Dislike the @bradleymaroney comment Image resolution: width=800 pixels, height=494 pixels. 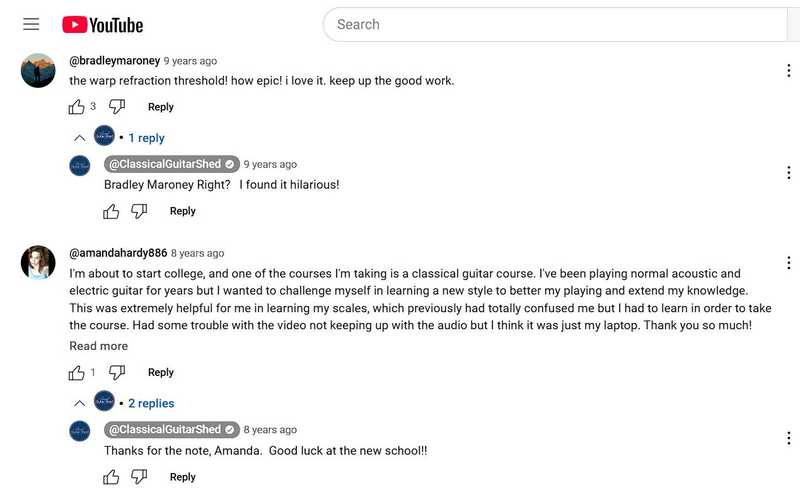(x=117, y=107)
